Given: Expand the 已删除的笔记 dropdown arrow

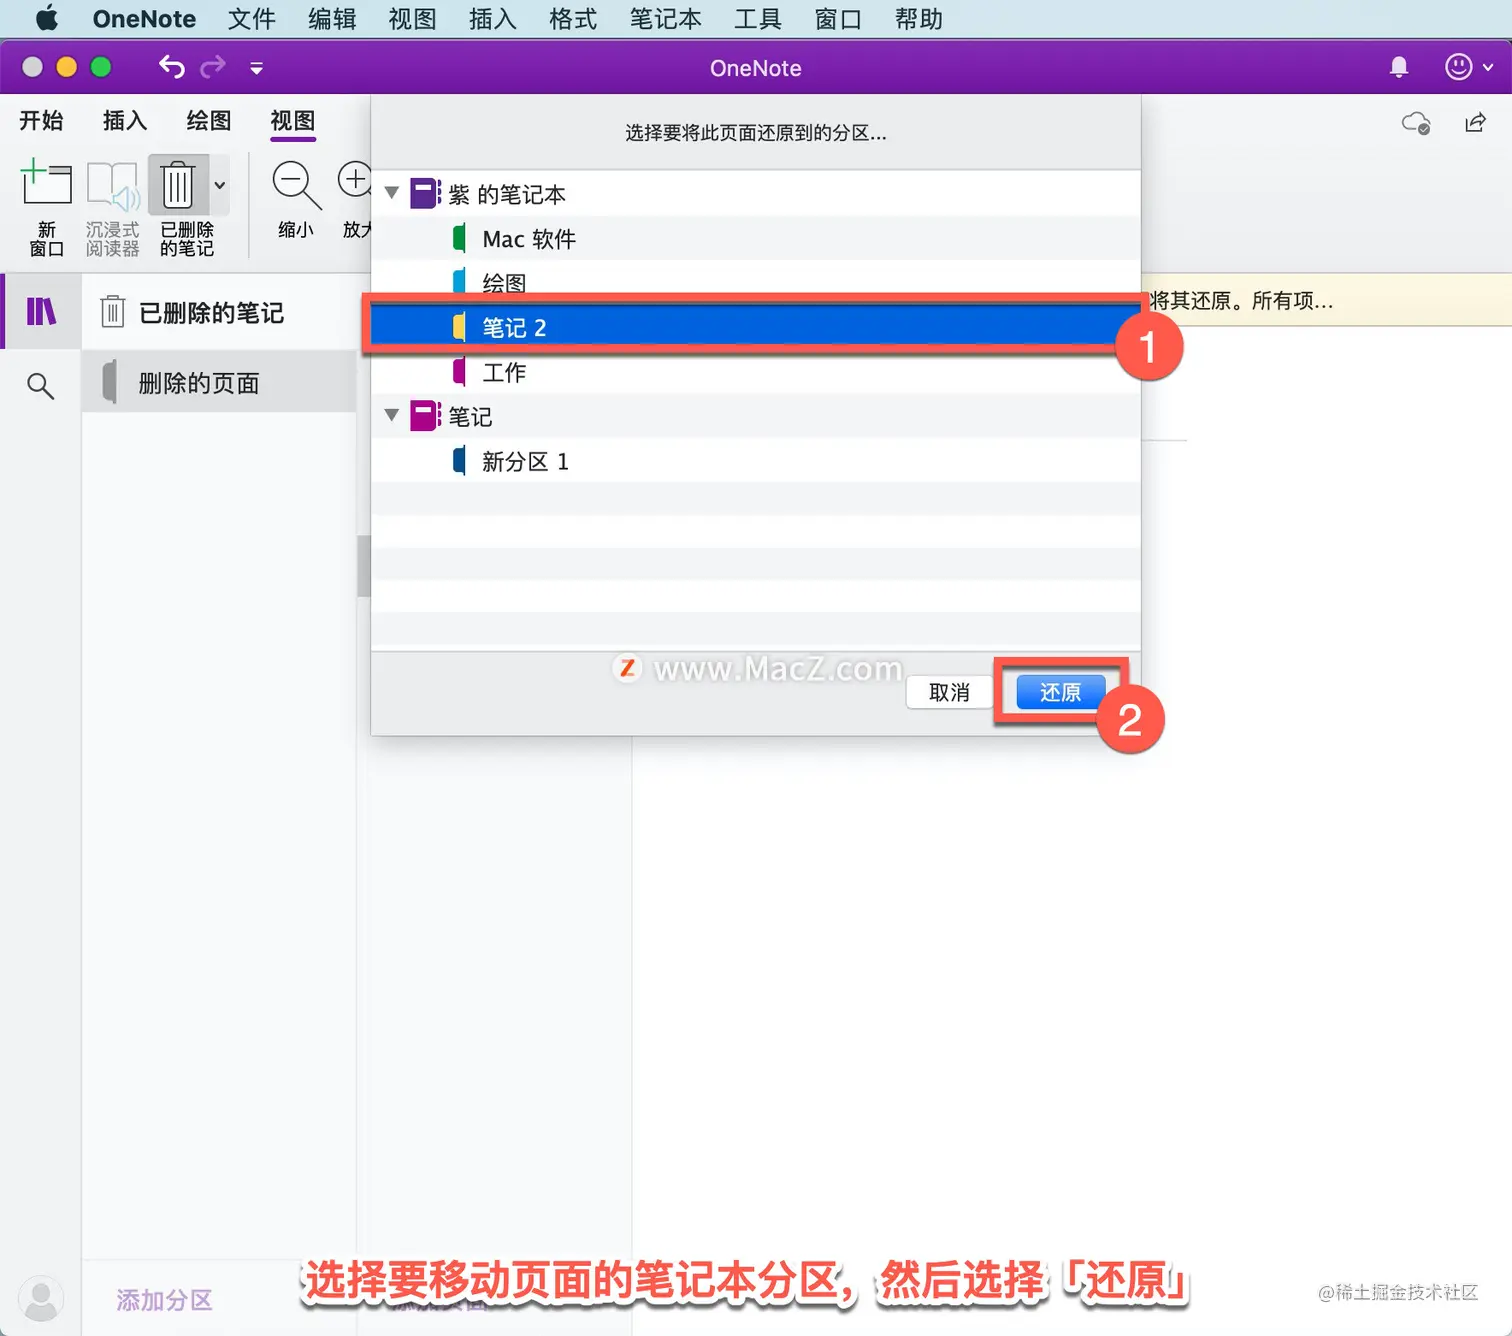Looking at the screenshot, I should coord(220,185).
